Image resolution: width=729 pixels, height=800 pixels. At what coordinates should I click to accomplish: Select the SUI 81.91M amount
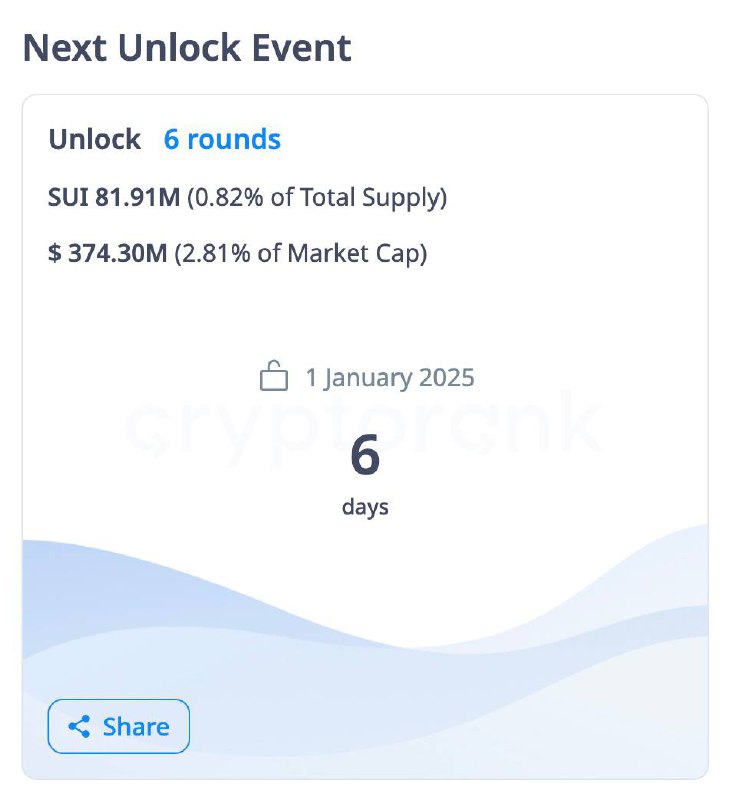click(114, 197)
